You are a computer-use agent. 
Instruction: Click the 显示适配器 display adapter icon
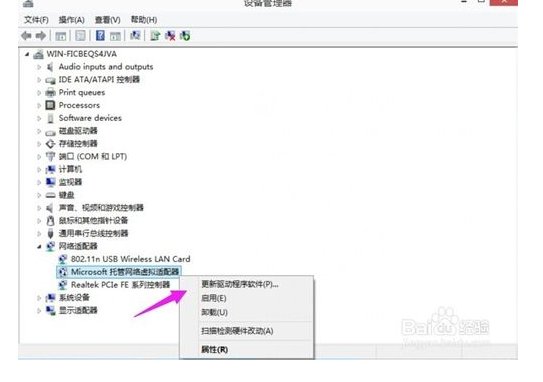[51, 310]
